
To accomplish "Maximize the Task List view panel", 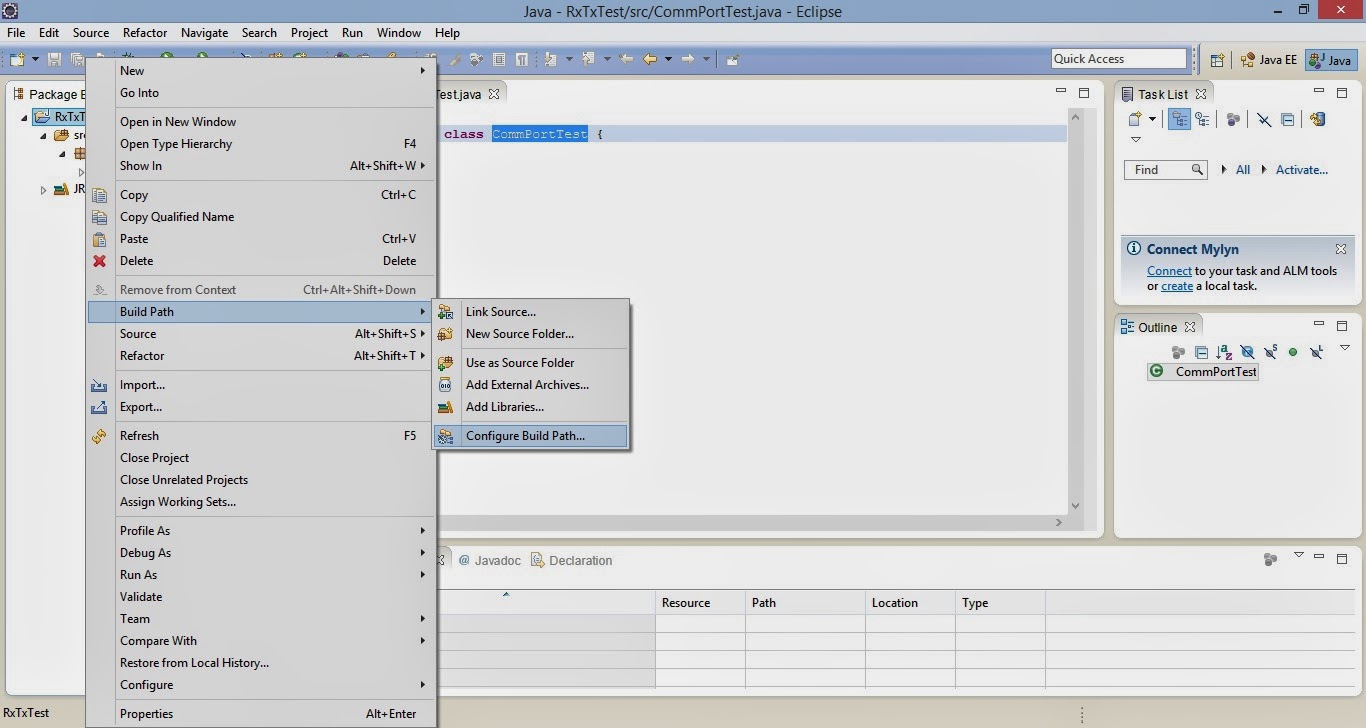I will 1342,93.
